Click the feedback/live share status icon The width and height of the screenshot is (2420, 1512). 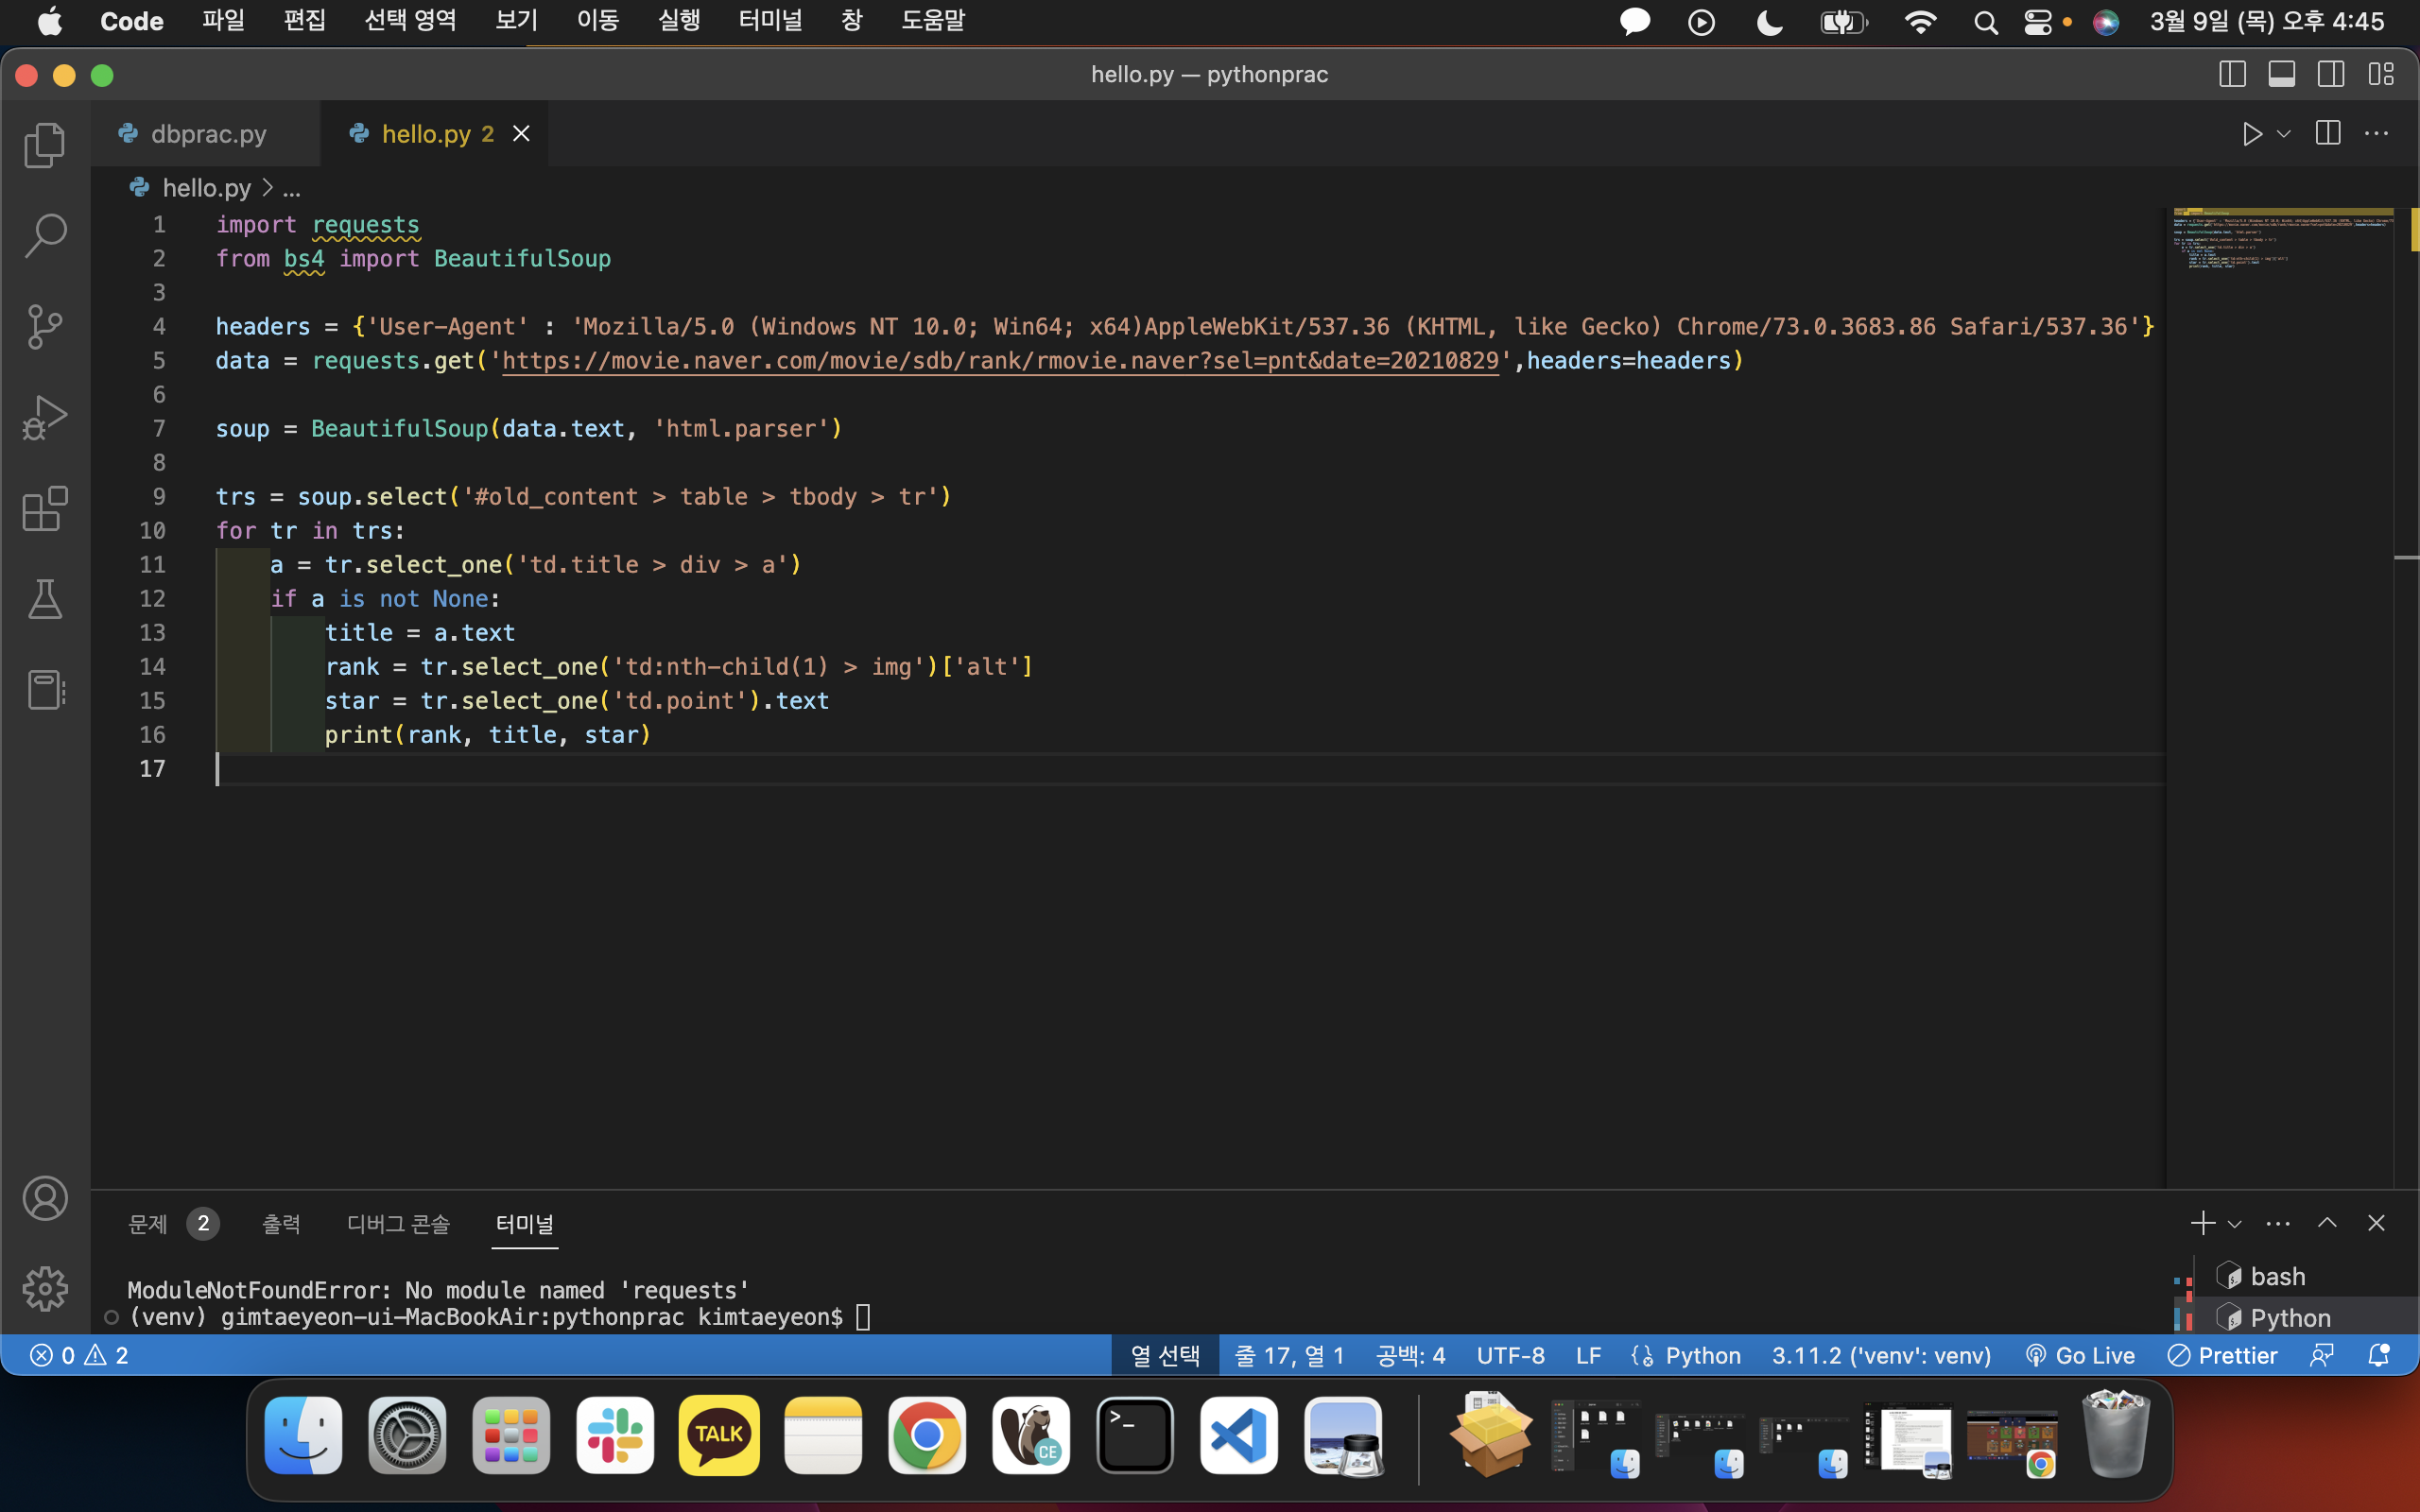click(x=2322, y=1355)
